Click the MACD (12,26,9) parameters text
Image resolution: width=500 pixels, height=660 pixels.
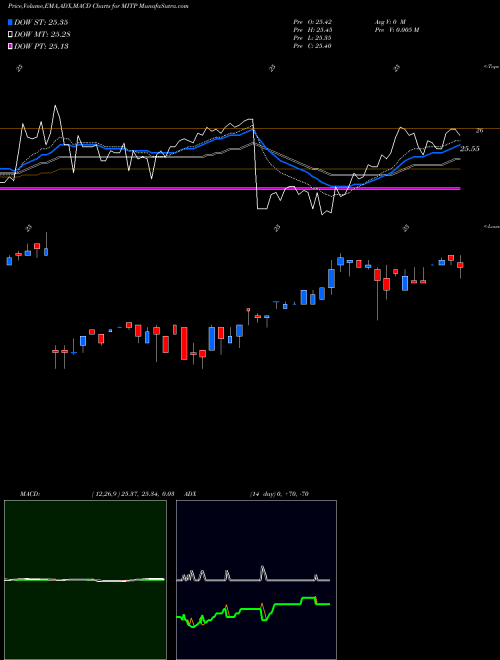(133, 494)
